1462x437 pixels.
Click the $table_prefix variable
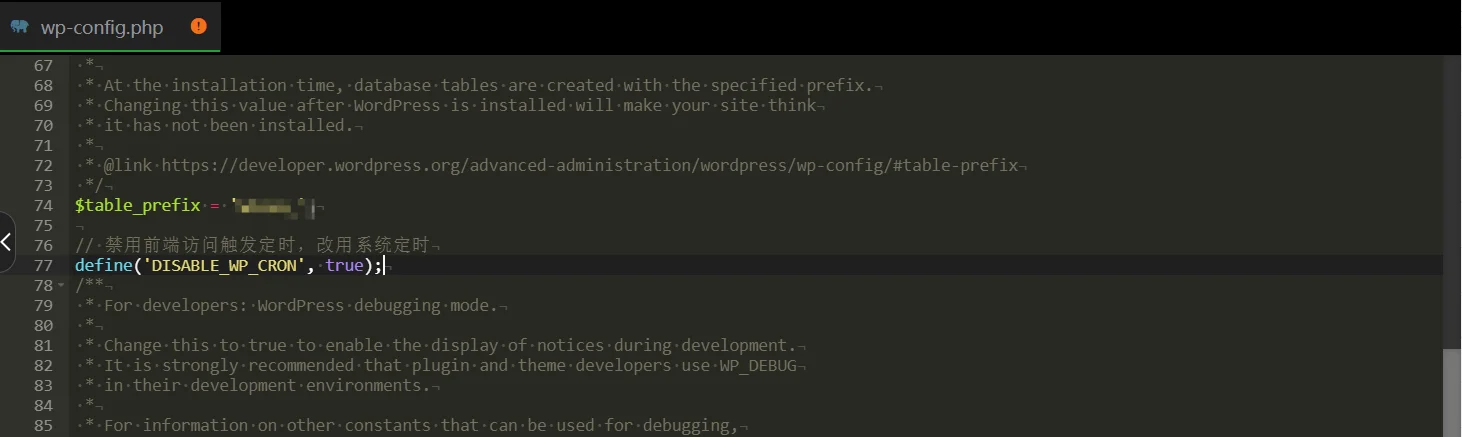tap(138, 205)
